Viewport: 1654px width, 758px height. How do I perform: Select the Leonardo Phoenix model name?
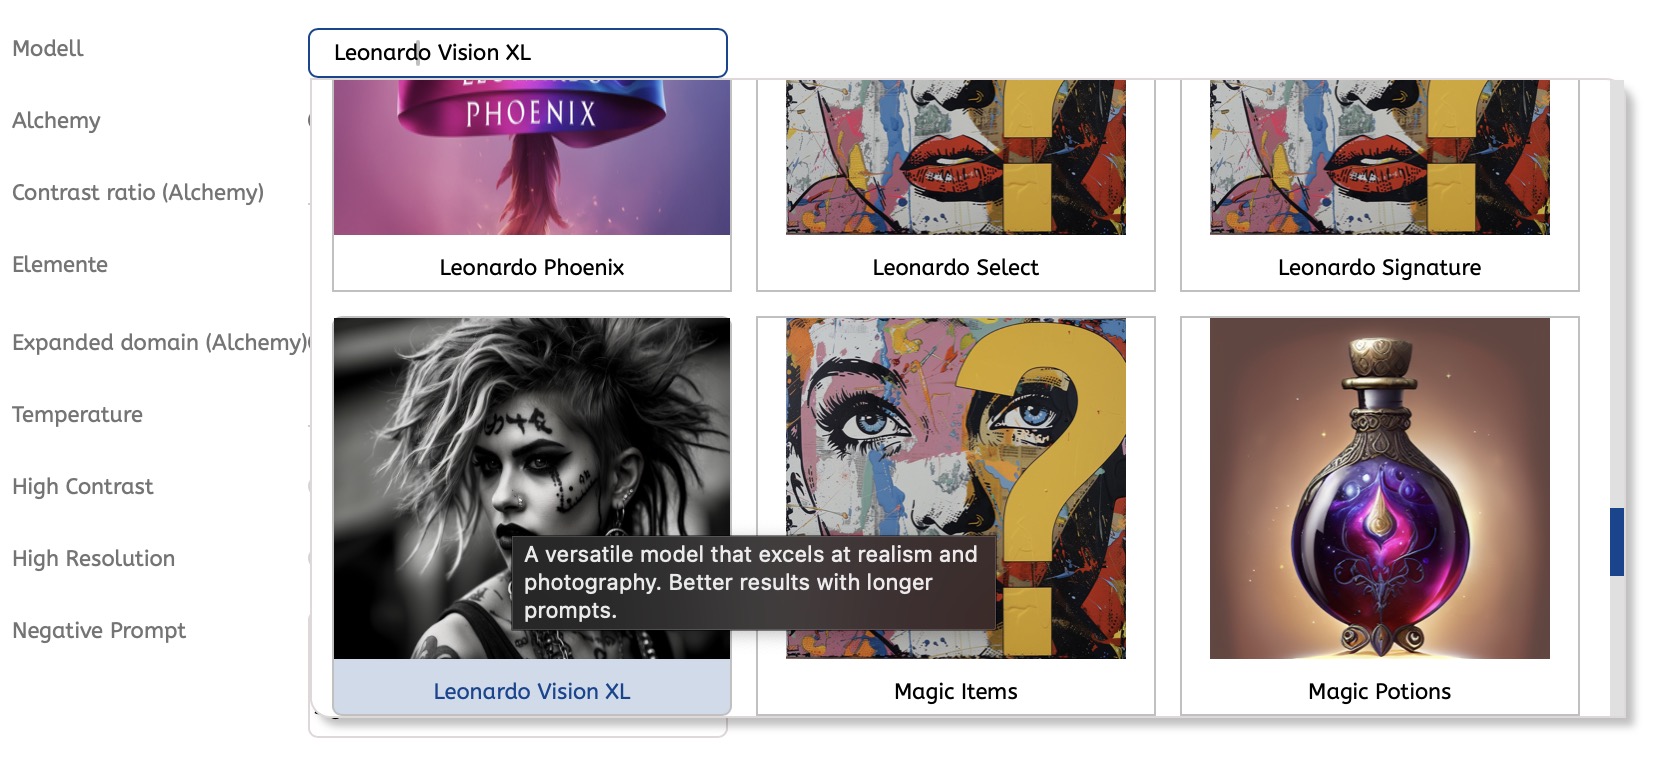[x=531, y=267]
